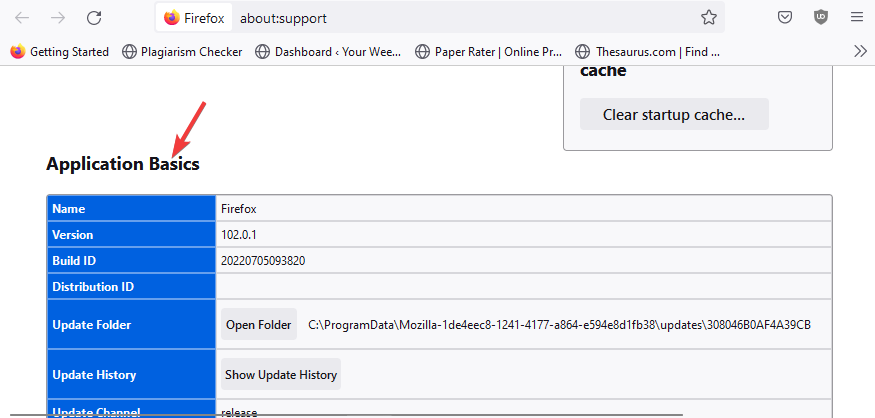The width and height of the screenshot is (875, 418).
Task: Select the Build ID value 20220705093820
Action: 263,261
